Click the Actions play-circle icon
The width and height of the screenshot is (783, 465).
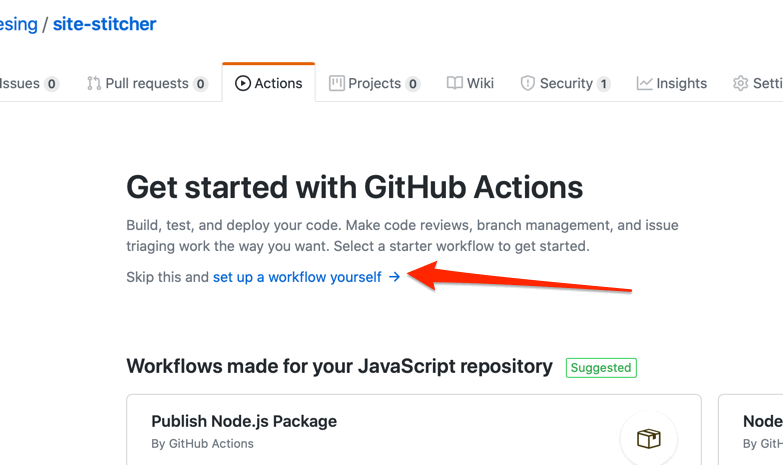point(243,83)
